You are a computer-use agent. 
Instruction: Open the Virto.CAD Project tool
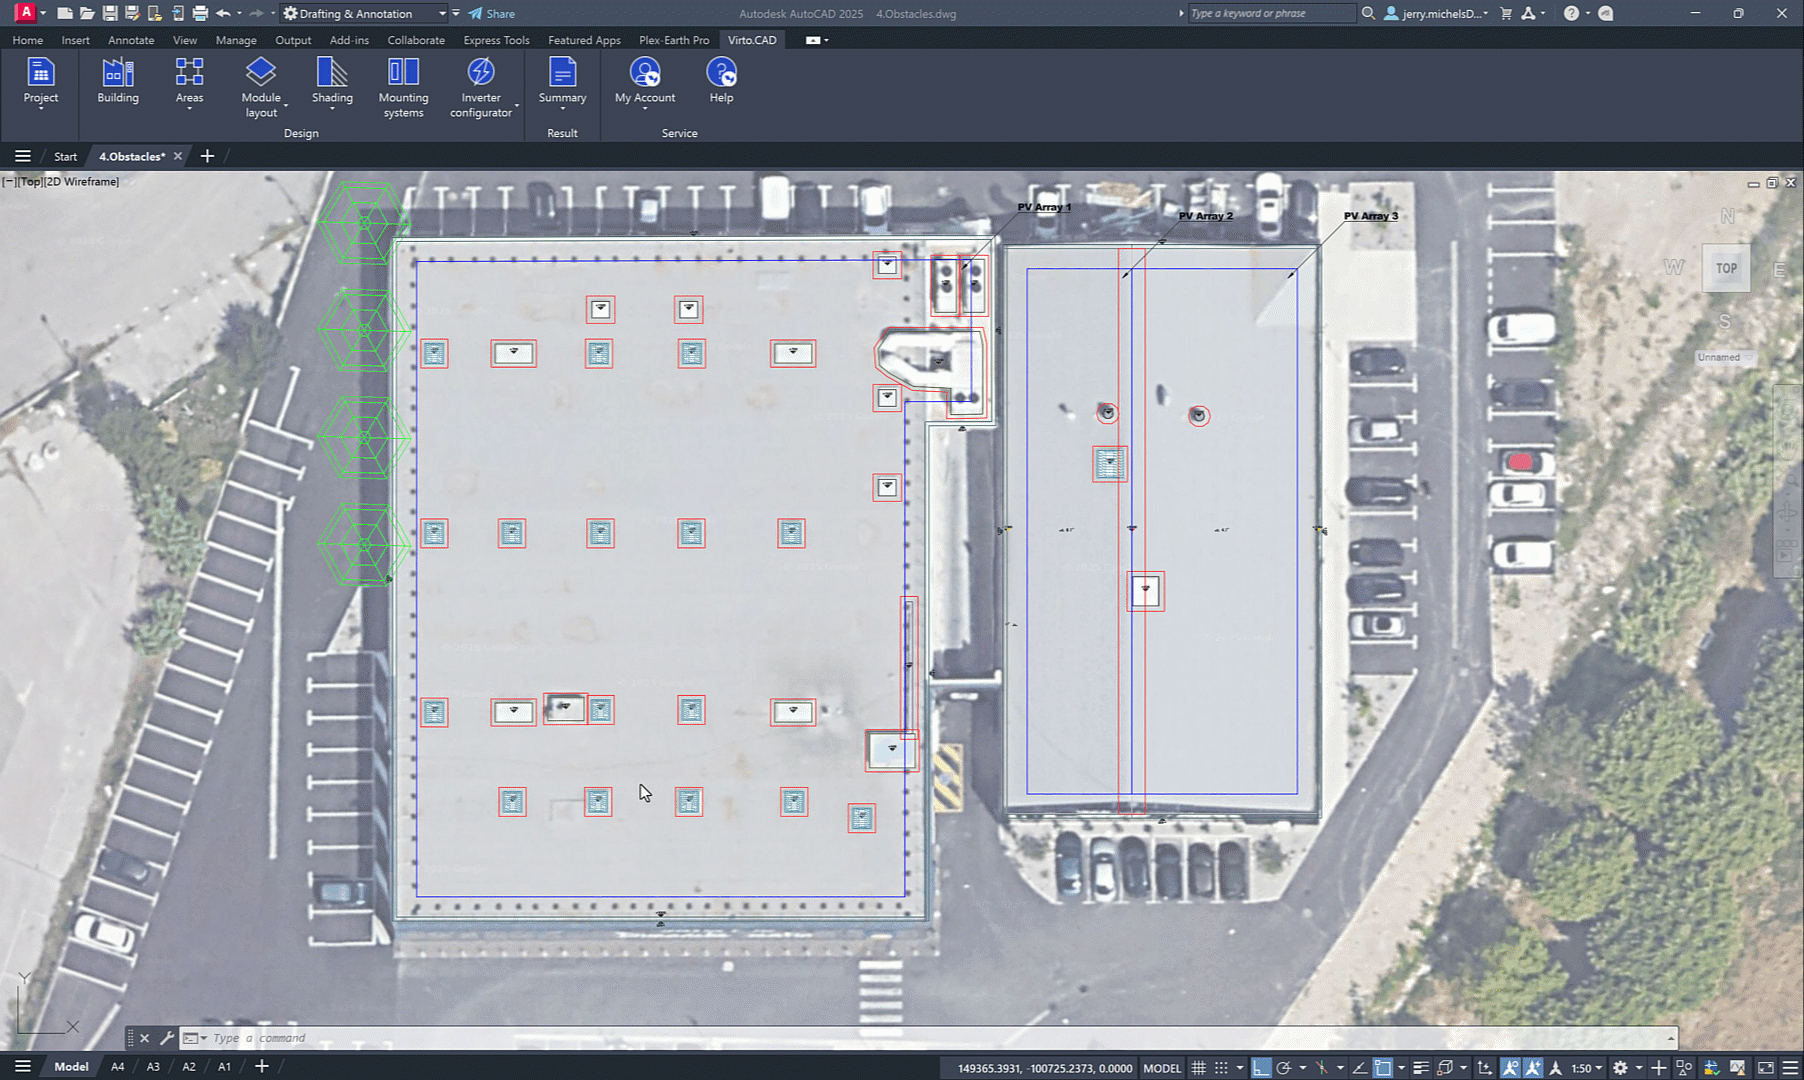coord(40,83)
